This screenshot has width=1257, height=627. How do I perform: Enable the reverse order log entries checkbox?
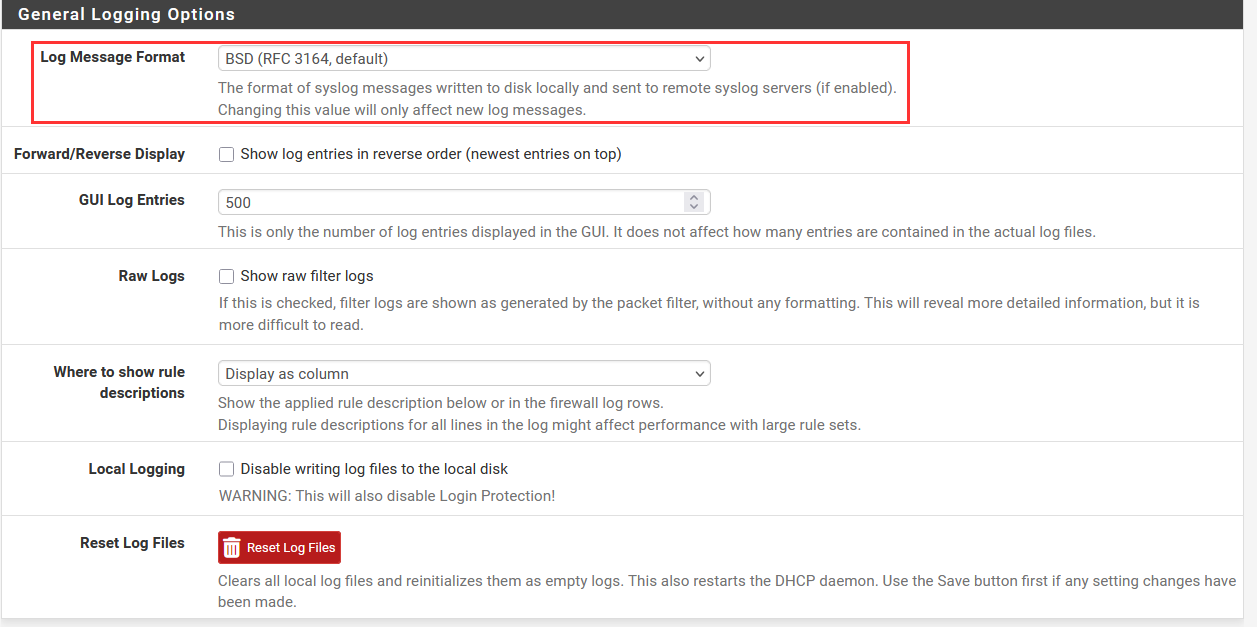click(x=227, y=154)
